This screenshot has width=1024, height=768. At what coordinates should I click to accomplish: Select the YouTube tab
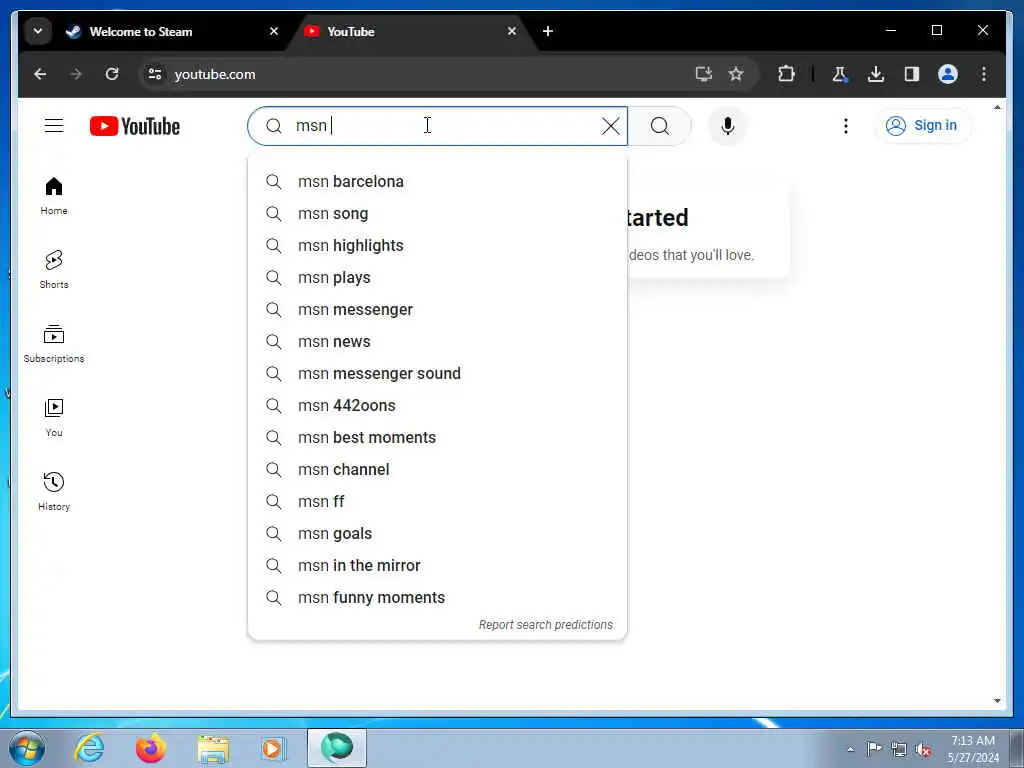[411, 31]
